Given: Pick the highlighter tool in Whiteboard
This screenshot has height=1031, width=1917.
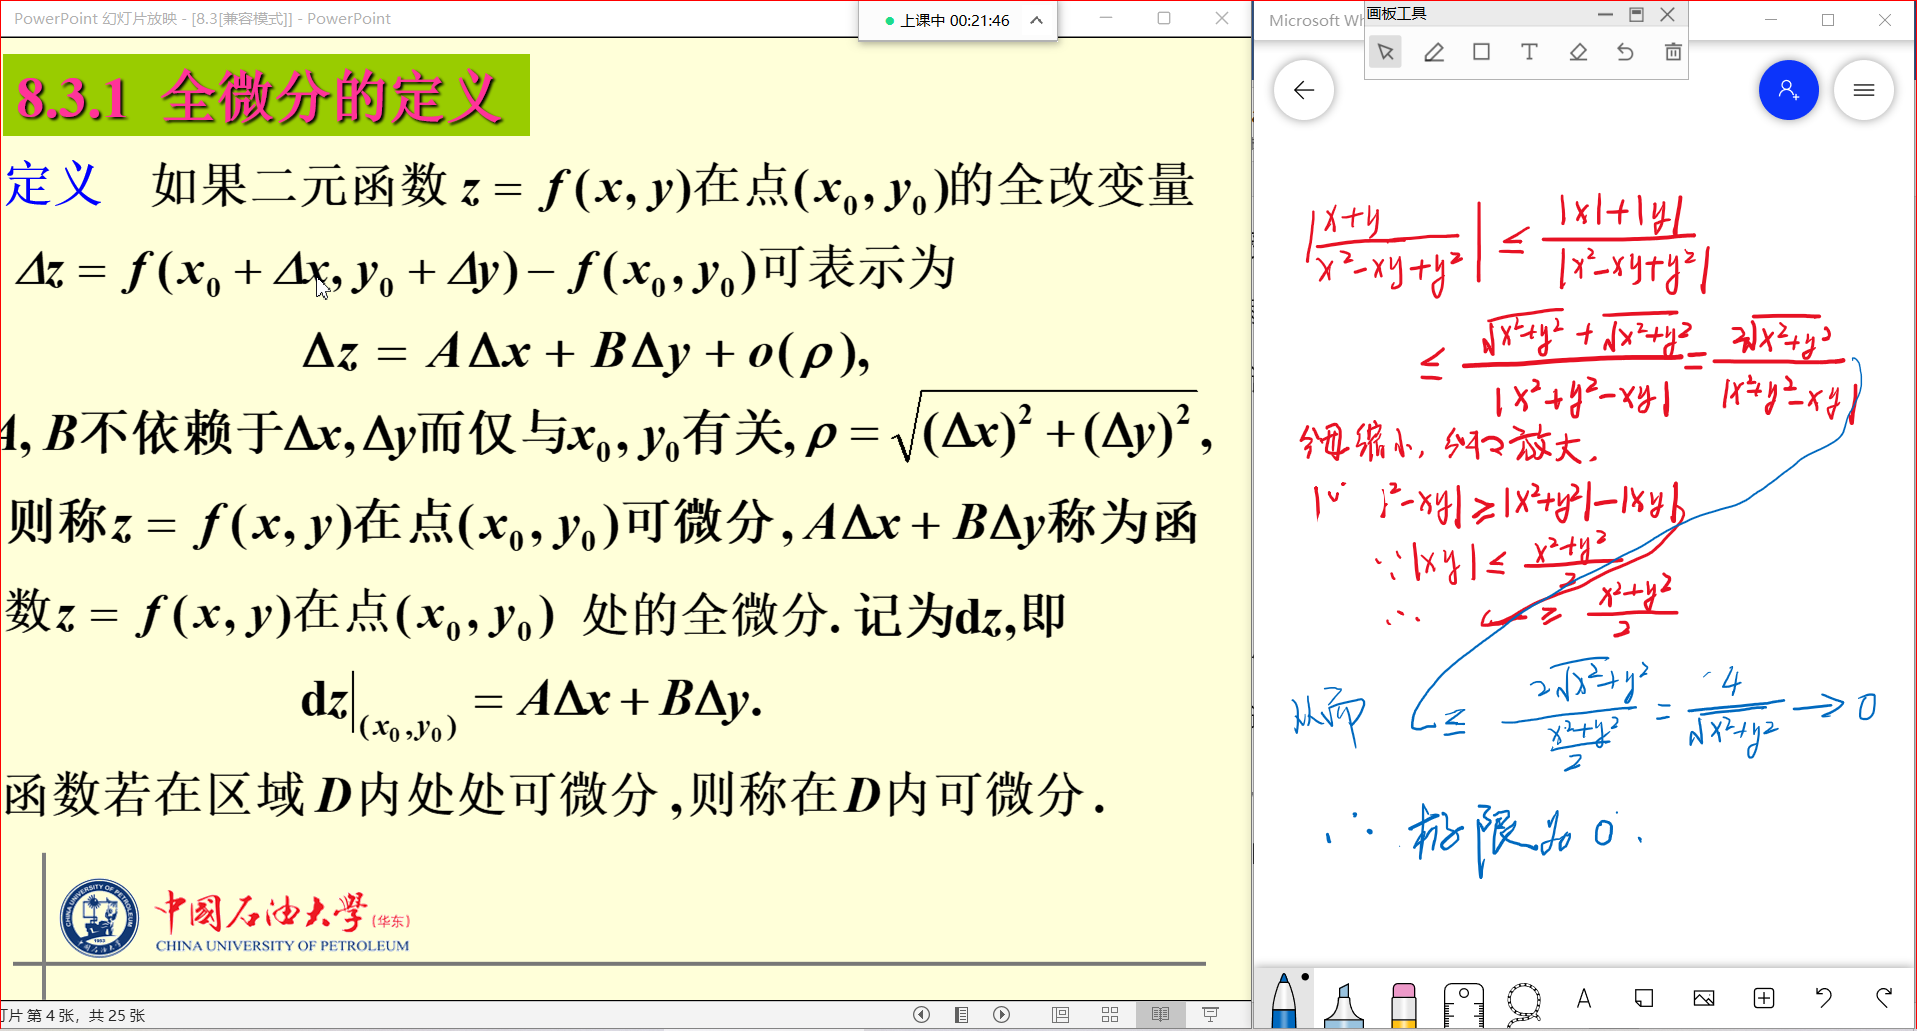Looking at the screenshot, I should [x=1343, y=1002].
